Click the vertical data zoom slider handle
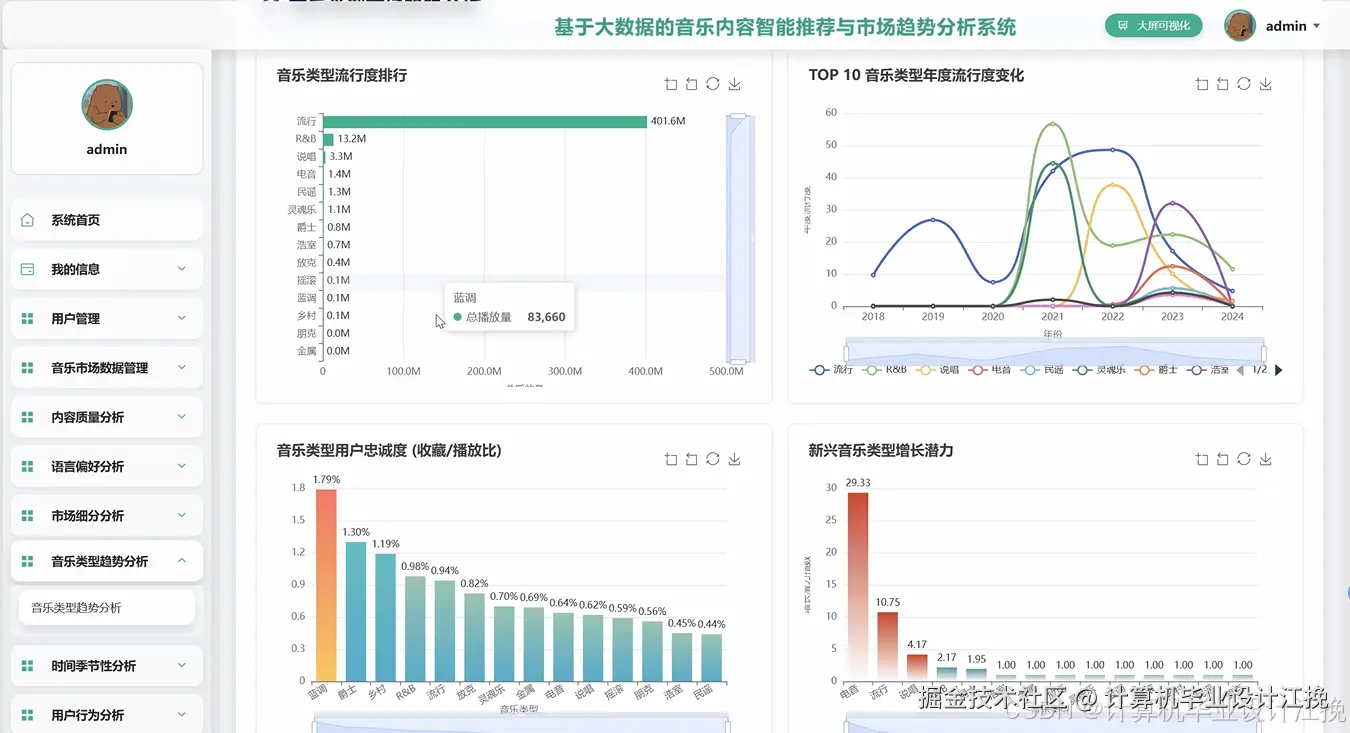Screen dimensions: 1350x733 click(739, 116)
